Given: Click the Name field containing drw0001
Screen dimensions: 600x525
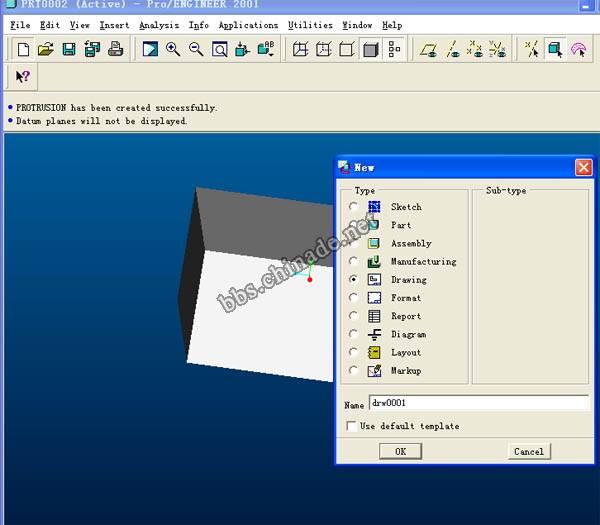Looking at the screenshot, I should click(x=479, y=403).
